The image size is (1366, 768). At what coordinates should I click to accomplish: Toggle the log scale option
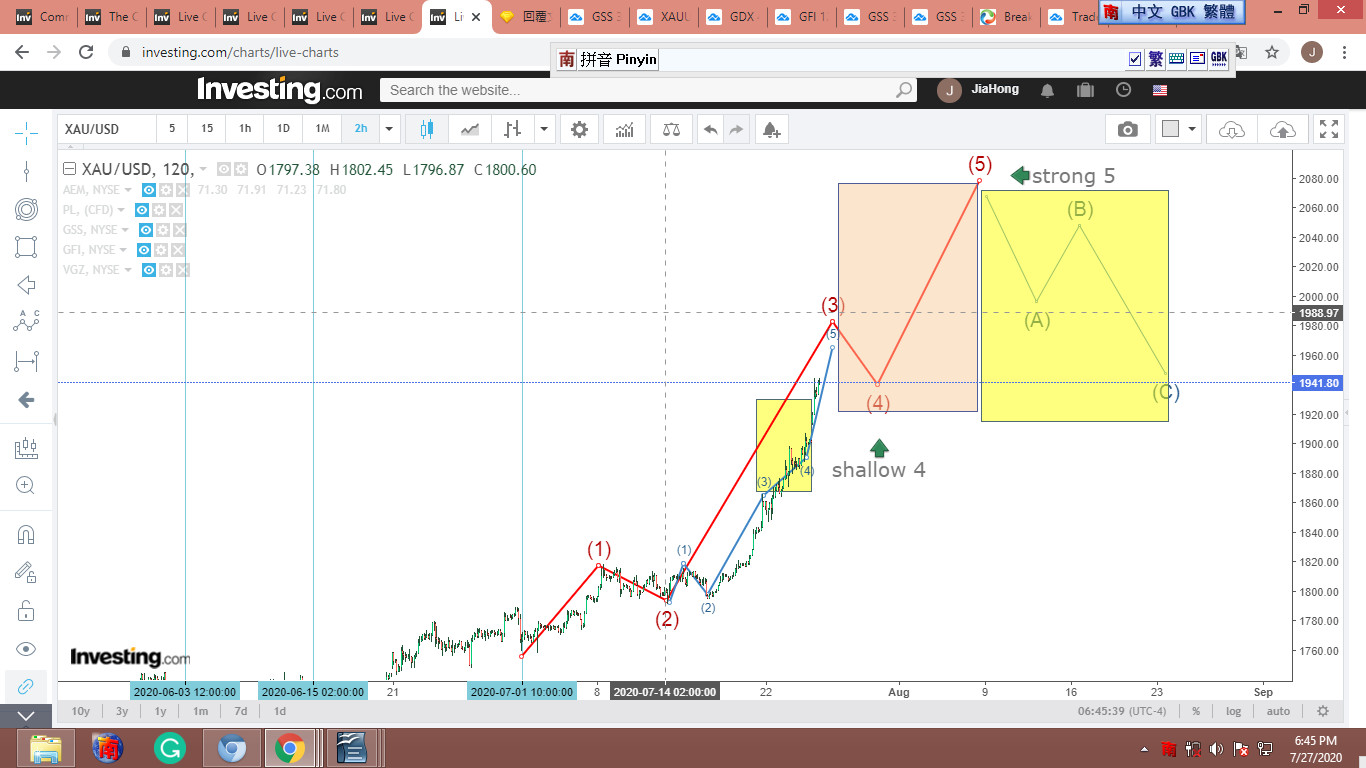(1234, 711)
